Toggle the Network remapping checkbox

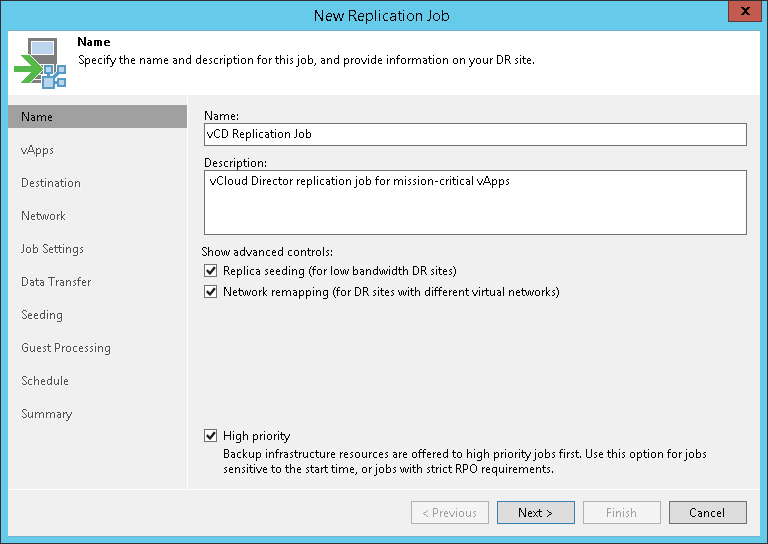(210, 292)
